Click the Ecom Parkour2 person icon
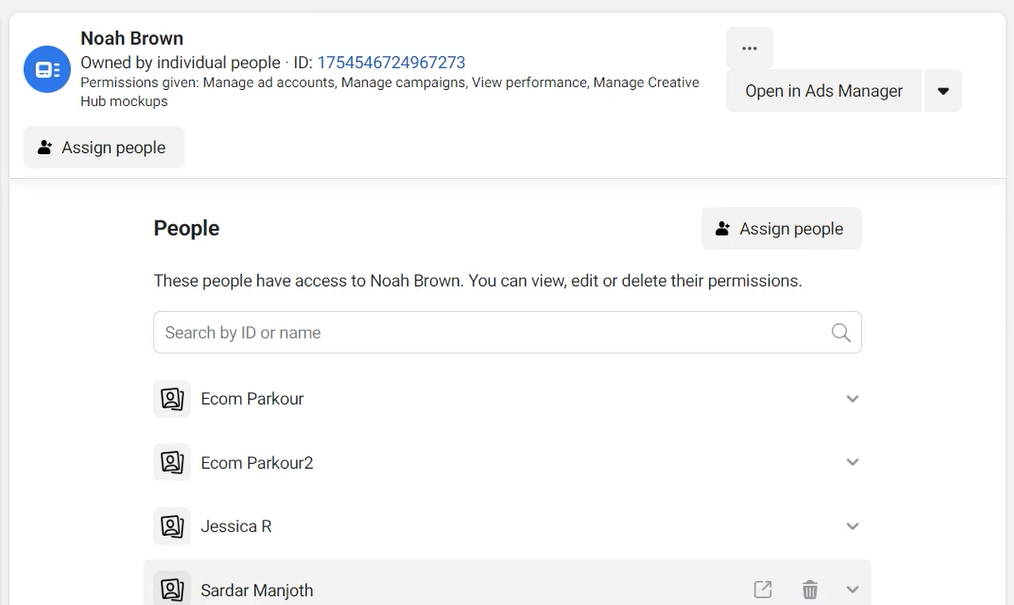The image size is (1014, 605). tap(172, 462)
